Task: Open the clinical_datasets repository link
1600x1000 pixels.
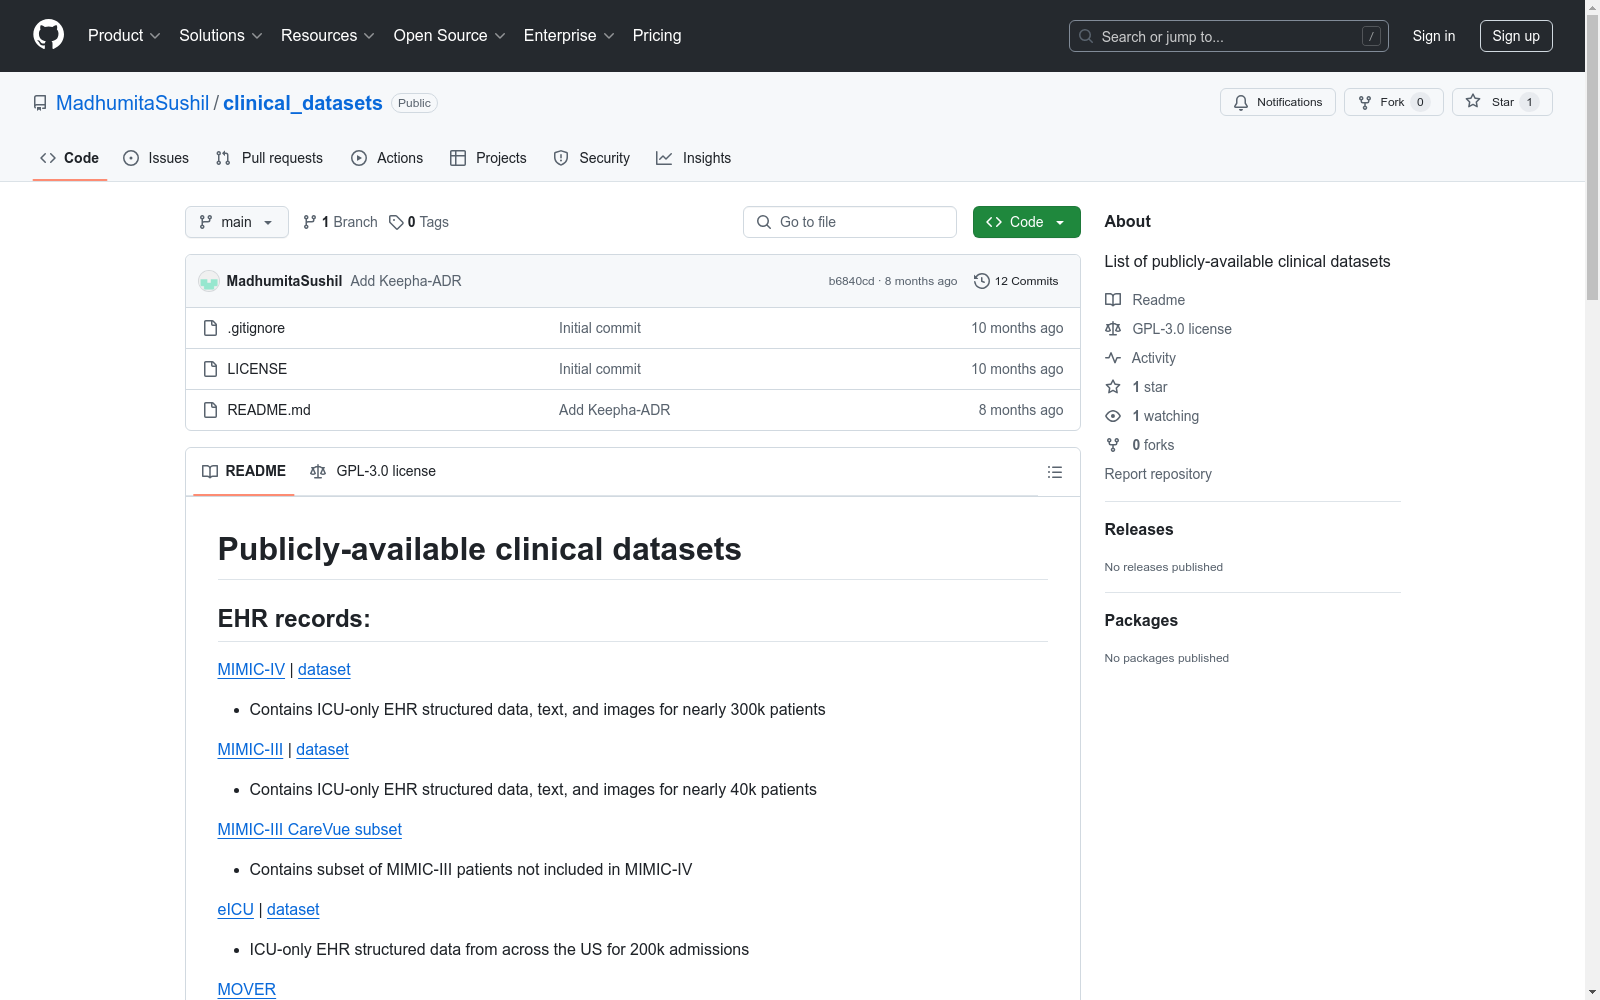Action: click(x=303, y=103)
